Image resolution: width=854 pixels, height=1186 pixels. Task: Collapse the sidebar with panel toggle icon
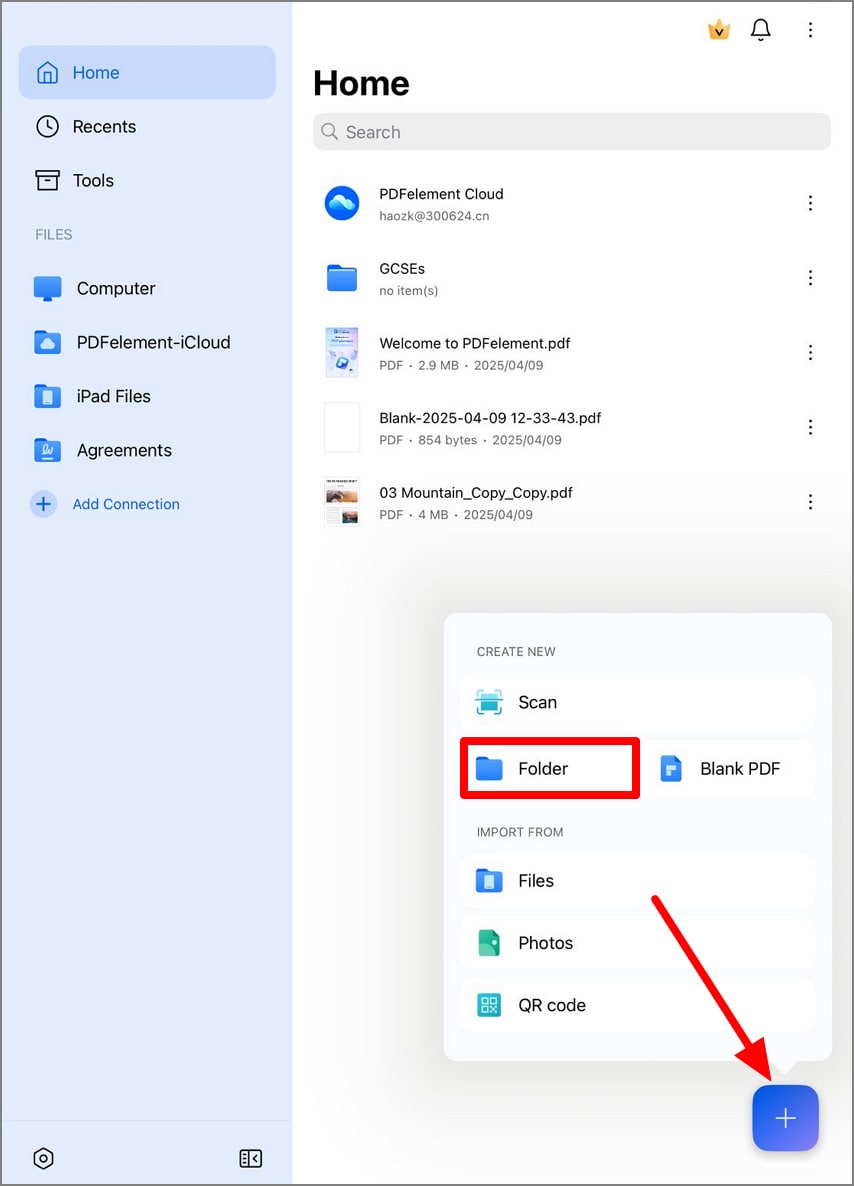[250, 1158]
